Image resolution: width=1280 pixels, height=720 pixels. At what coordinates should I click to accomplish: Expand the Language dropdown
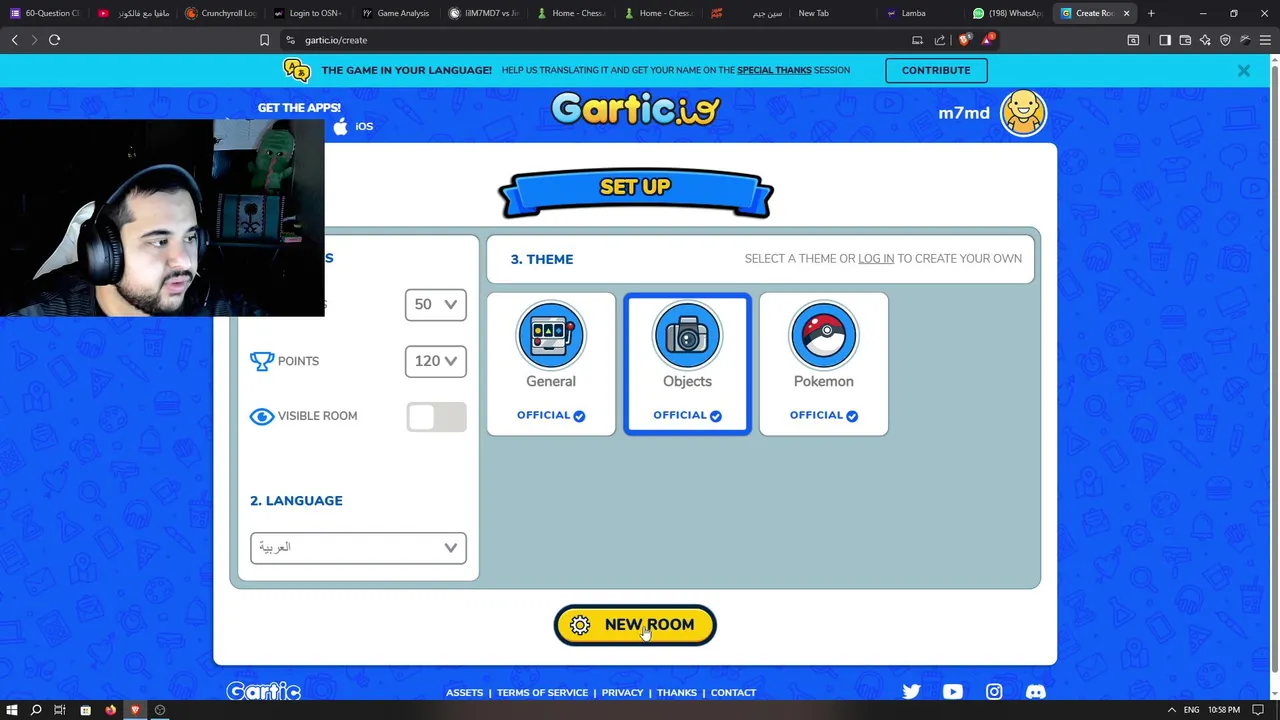(358, 548)
